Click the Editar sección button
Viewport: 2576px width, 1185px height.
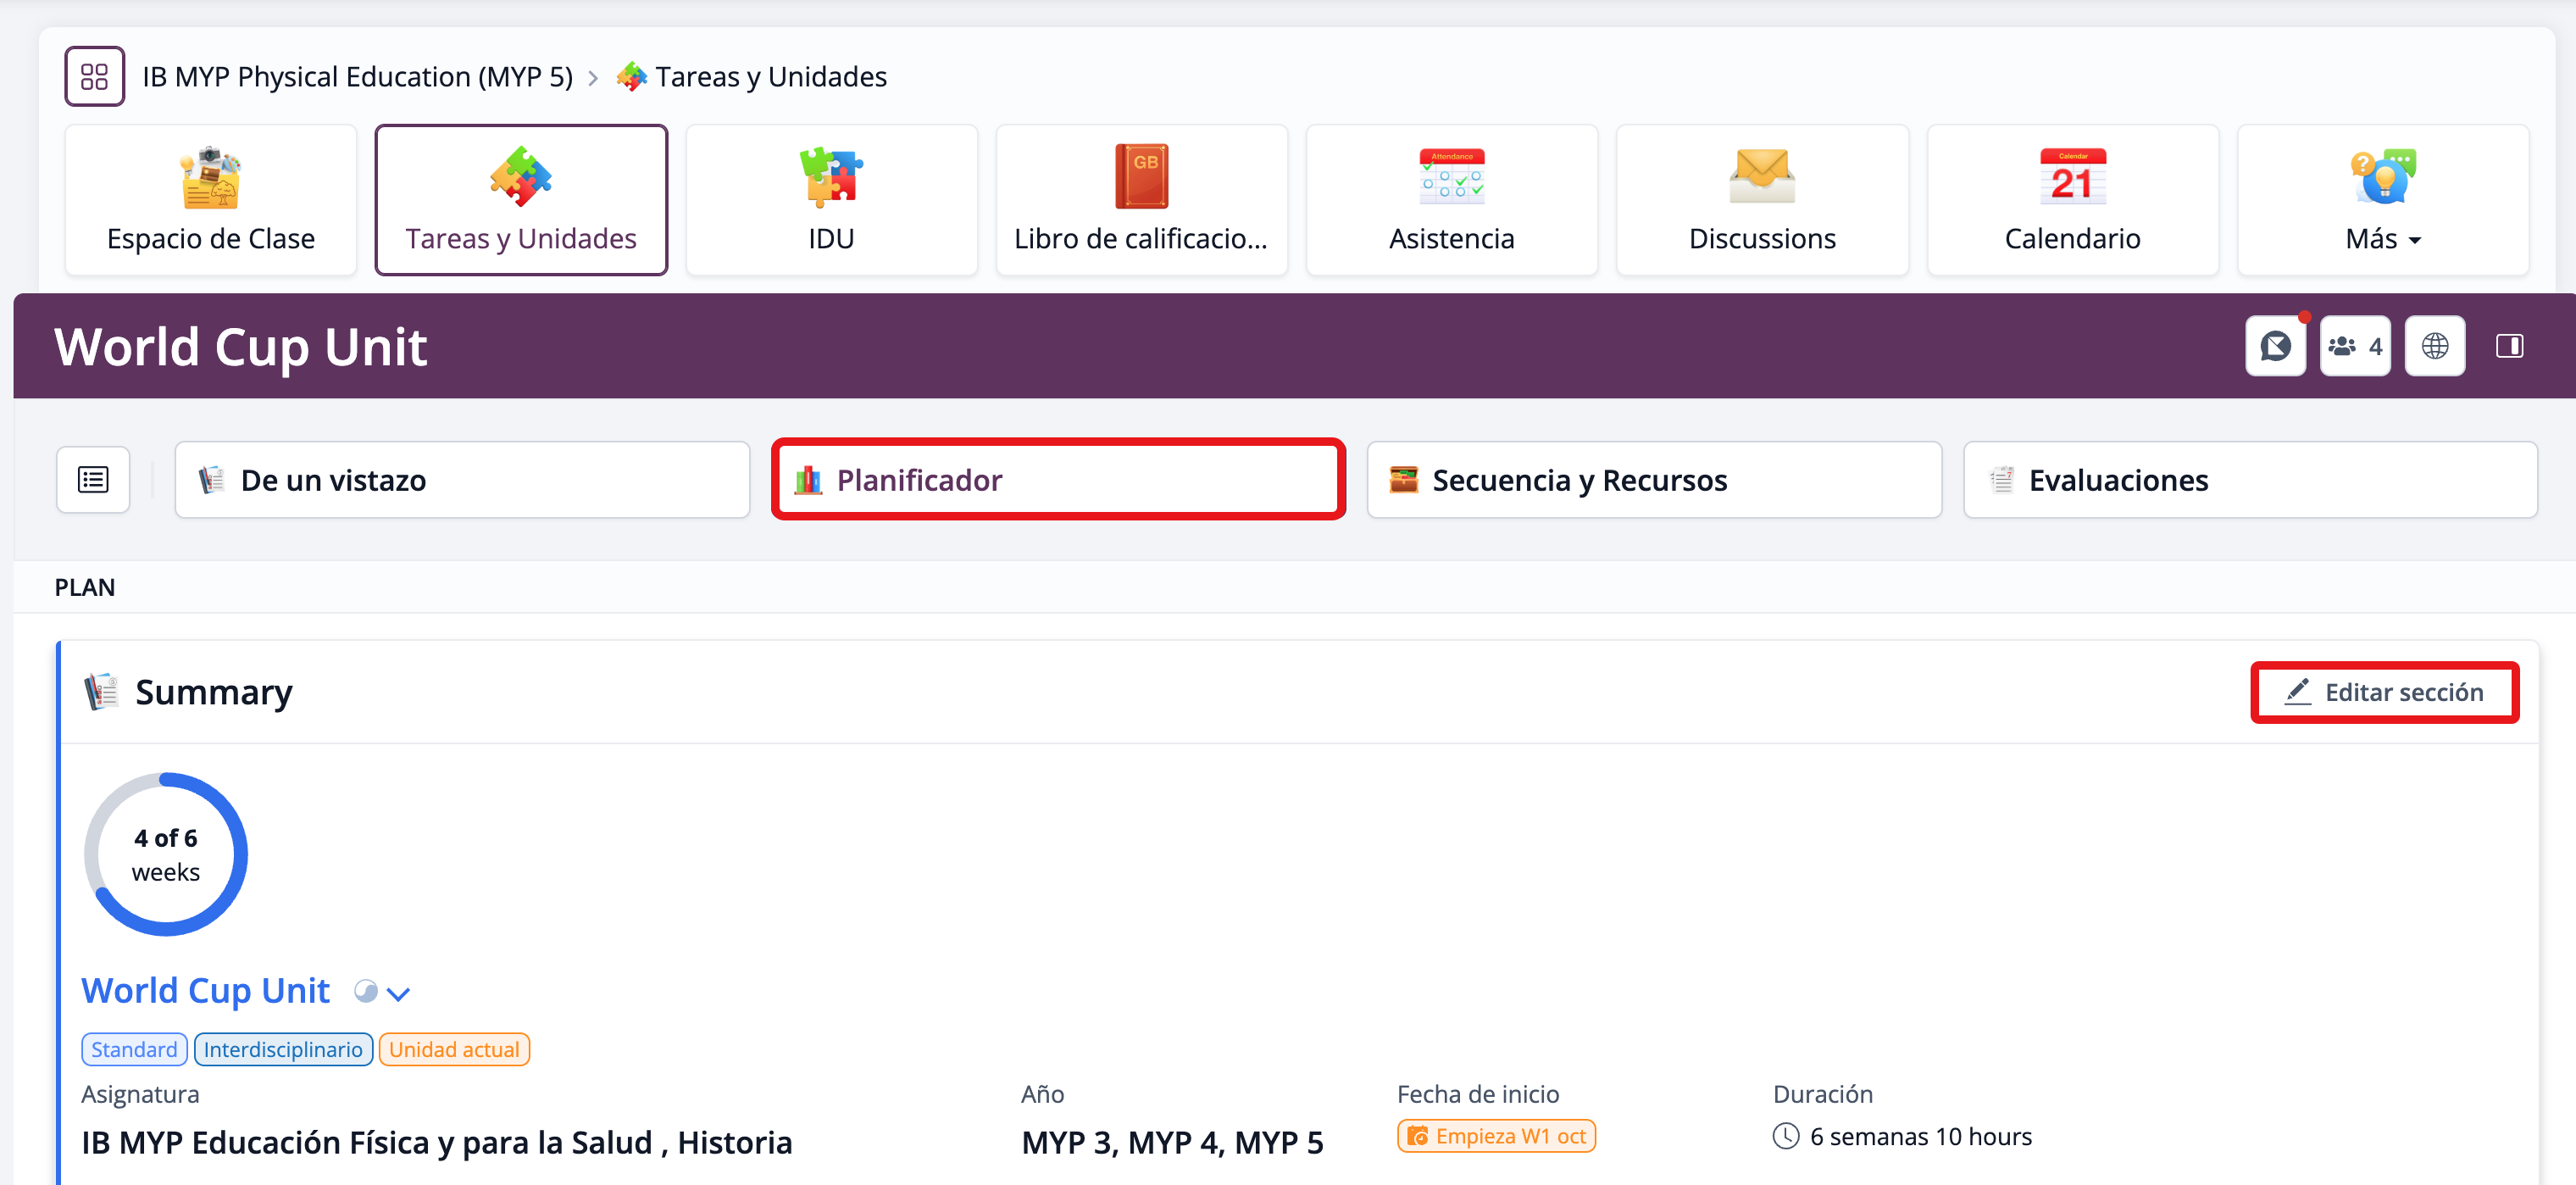(2384, 692)
